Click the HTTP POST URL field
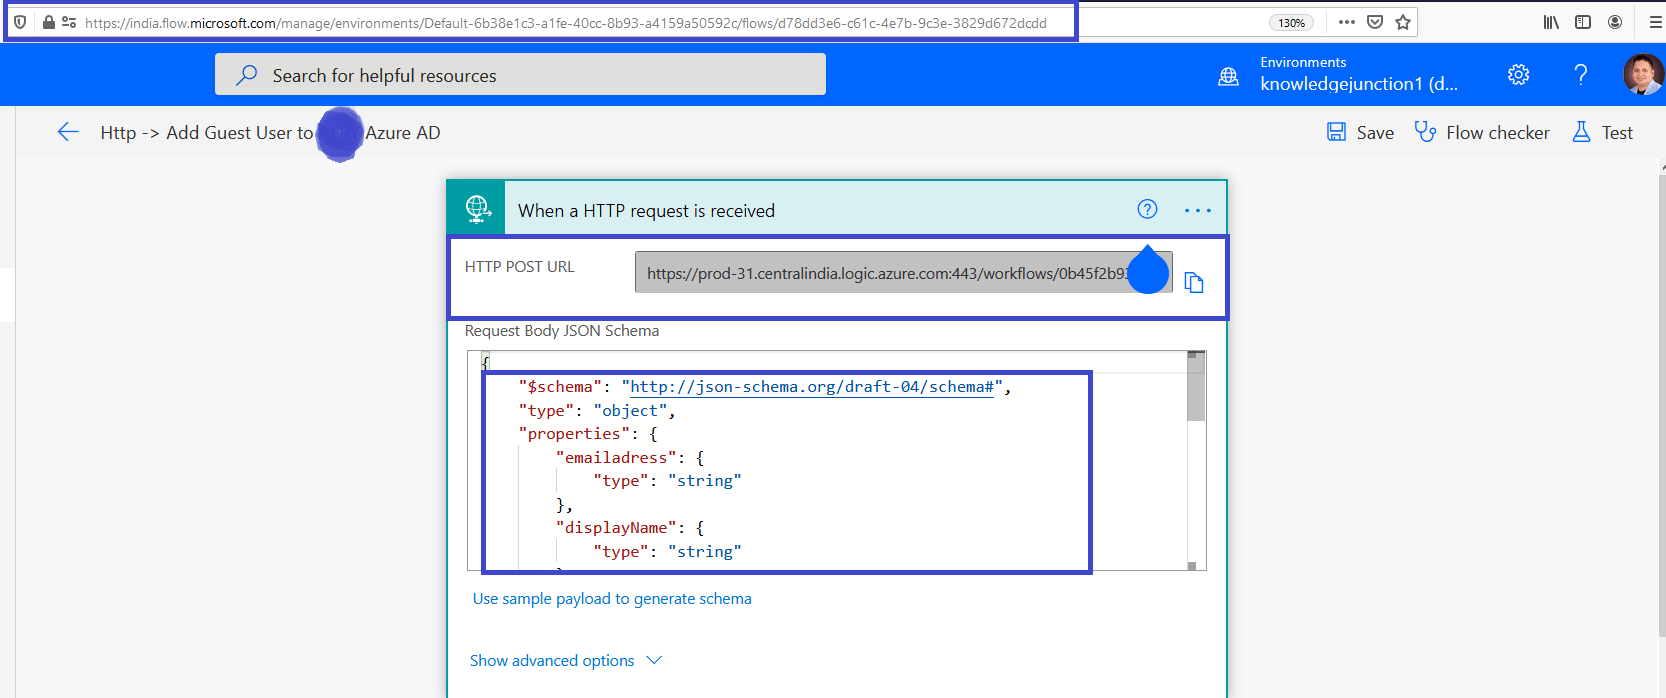The height and width of the screenshot is (698, 1666). pos(903,272)
